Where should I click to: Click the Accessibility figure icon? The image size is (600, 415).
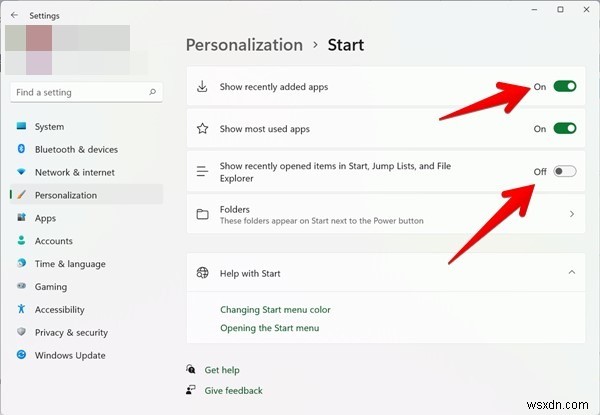pos(21,309)
